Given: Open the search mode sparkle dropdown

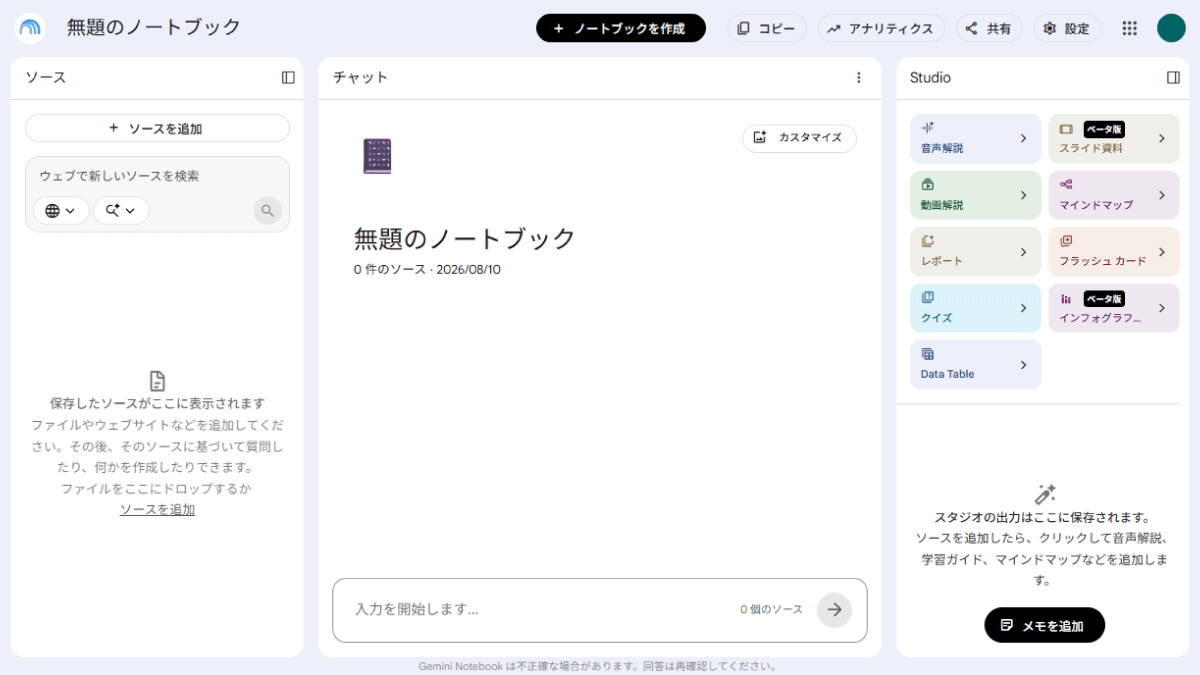Looking at the screenshot, I should click(121, 210).
